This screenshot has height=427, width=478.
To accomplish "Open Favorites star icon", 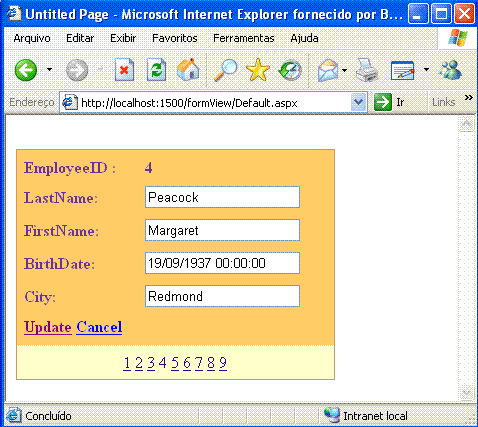I will pos(258,70).
